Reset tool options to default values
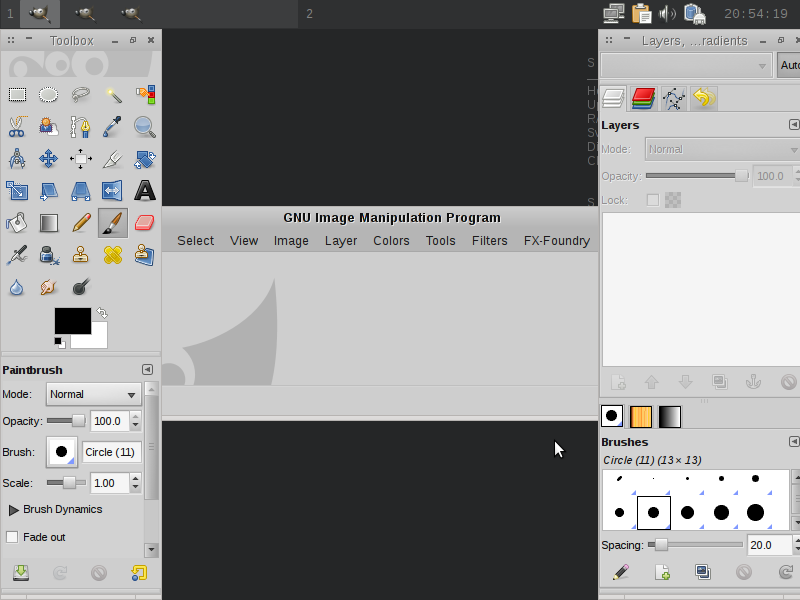 pos(139,573)
